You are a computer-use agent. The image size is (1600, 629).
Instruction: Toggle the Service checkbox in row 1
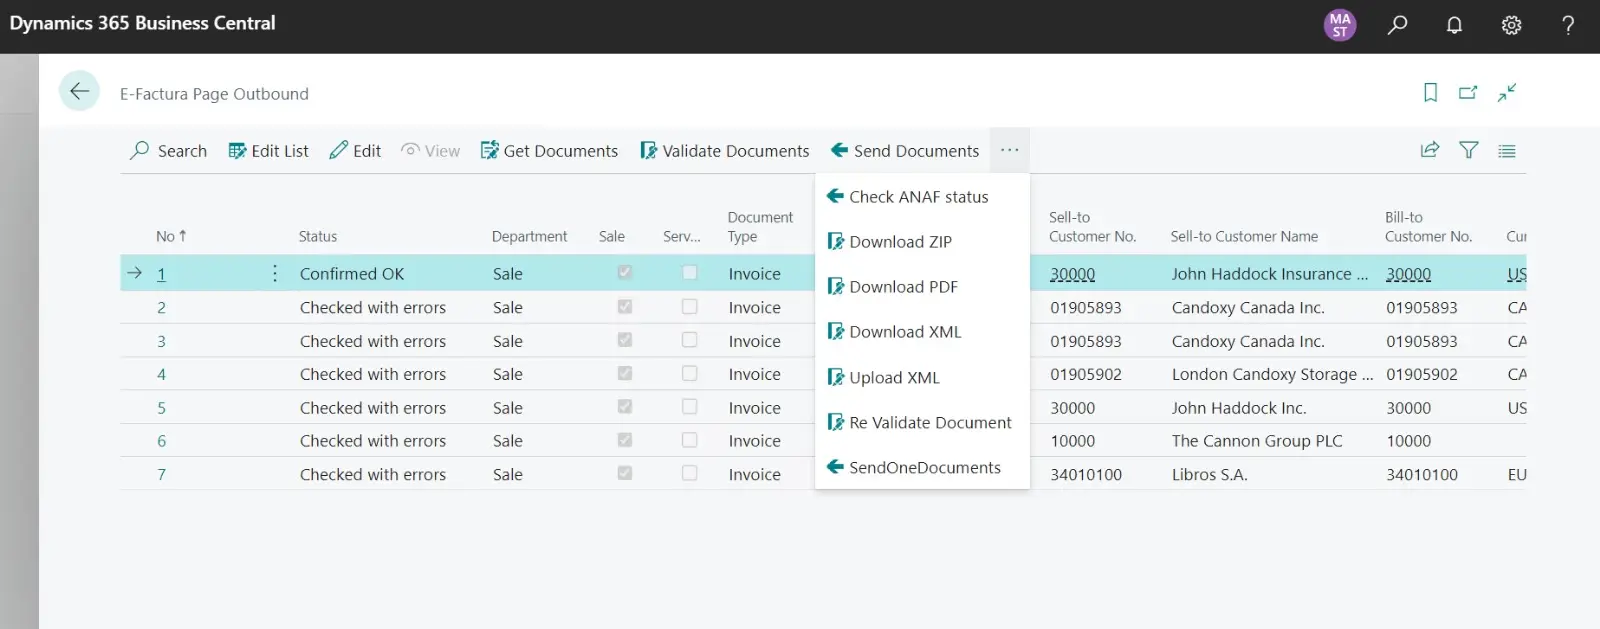[690, 272]
